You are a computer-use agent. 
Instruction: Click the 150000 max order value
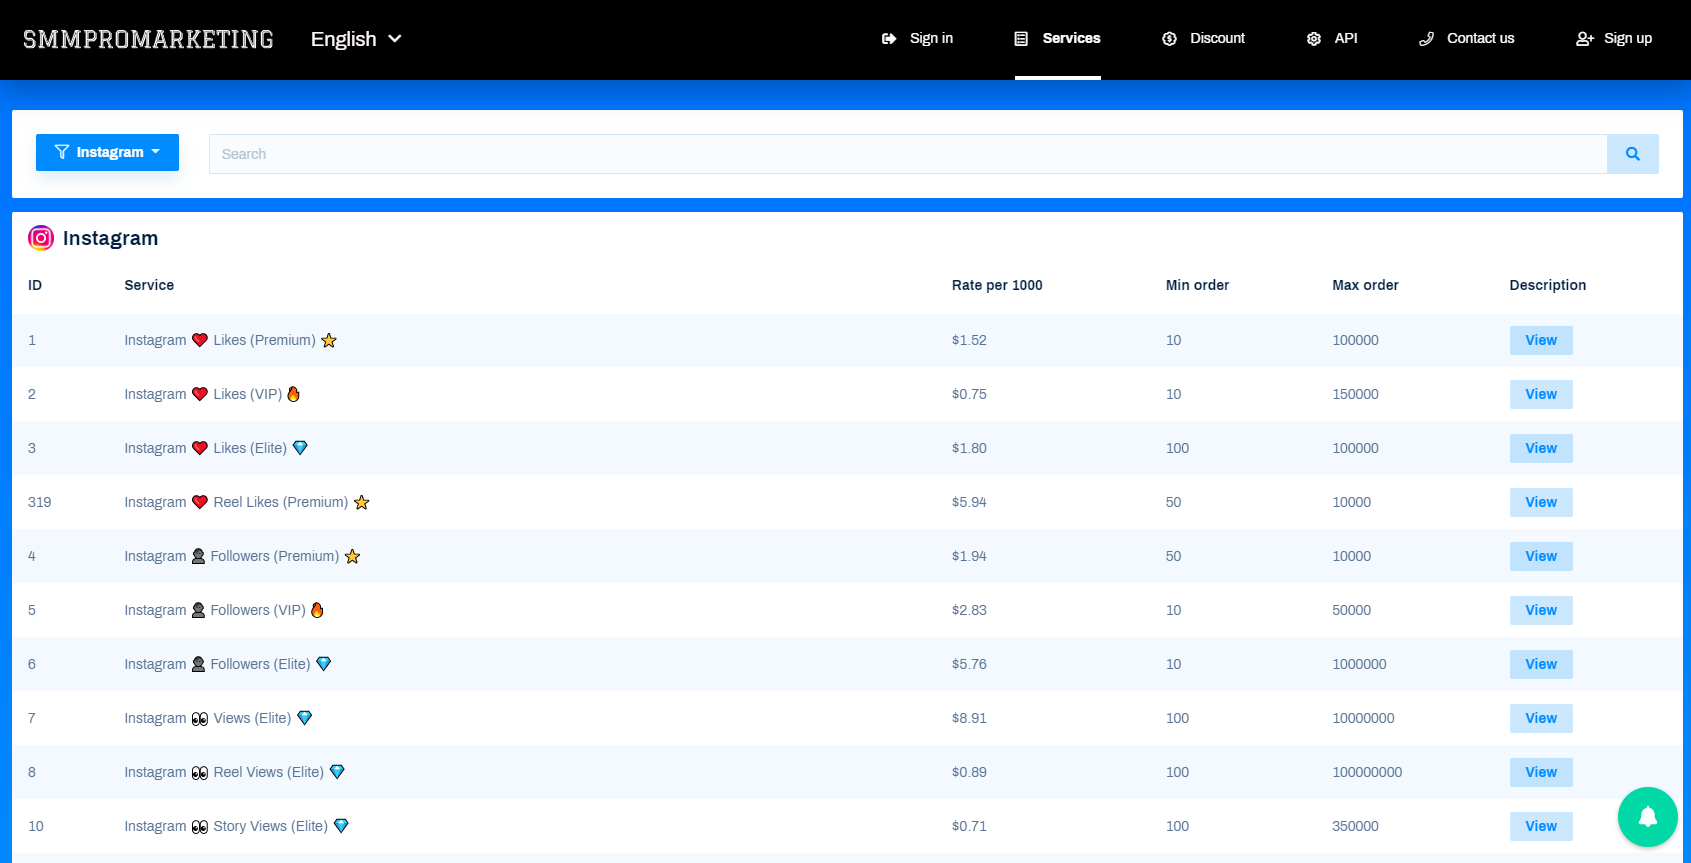[1355, 394]
